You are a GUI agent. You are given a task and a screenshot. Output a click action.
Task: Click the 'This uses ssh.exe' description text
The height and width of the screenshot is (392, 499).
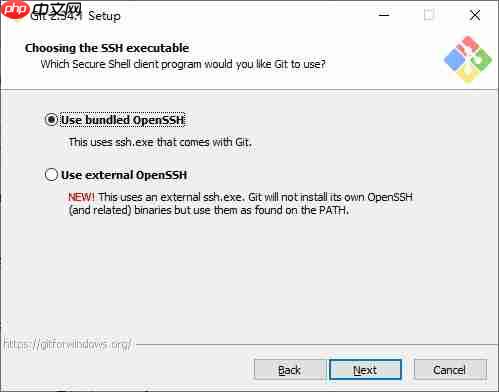pos(160,142)
